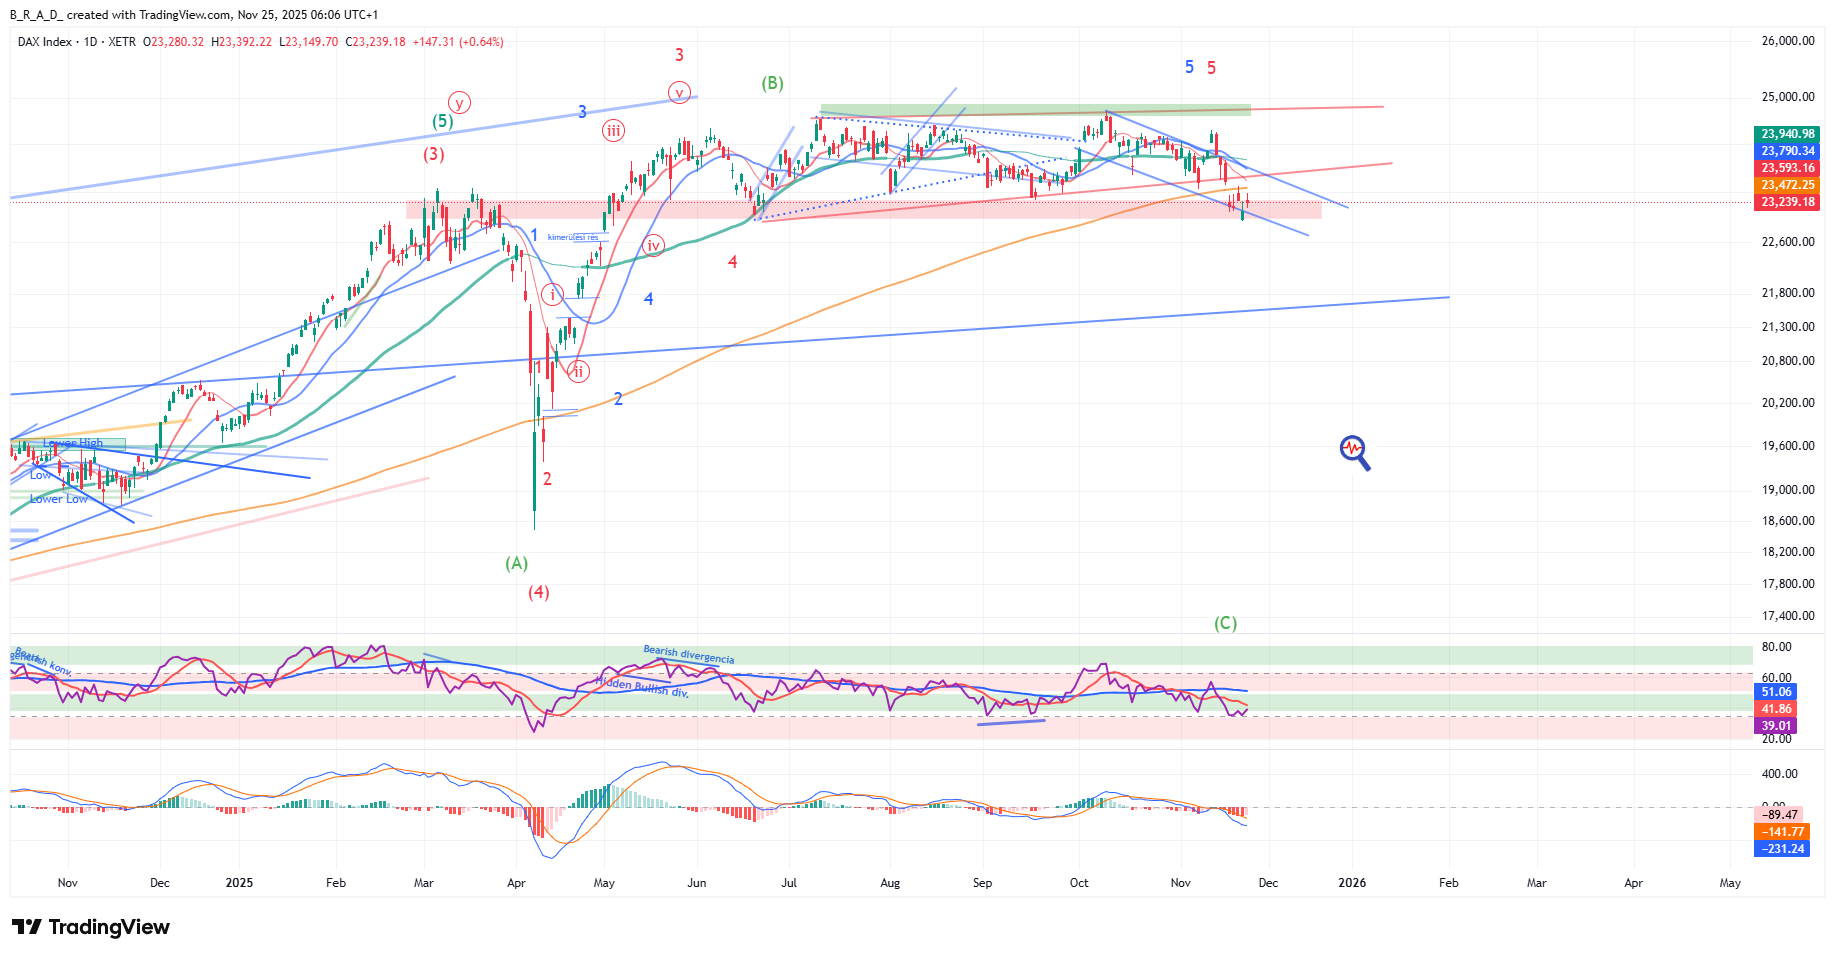Select the green (C) wave label
This screenshot has width=1835, height=957.
coord(1225,624)
